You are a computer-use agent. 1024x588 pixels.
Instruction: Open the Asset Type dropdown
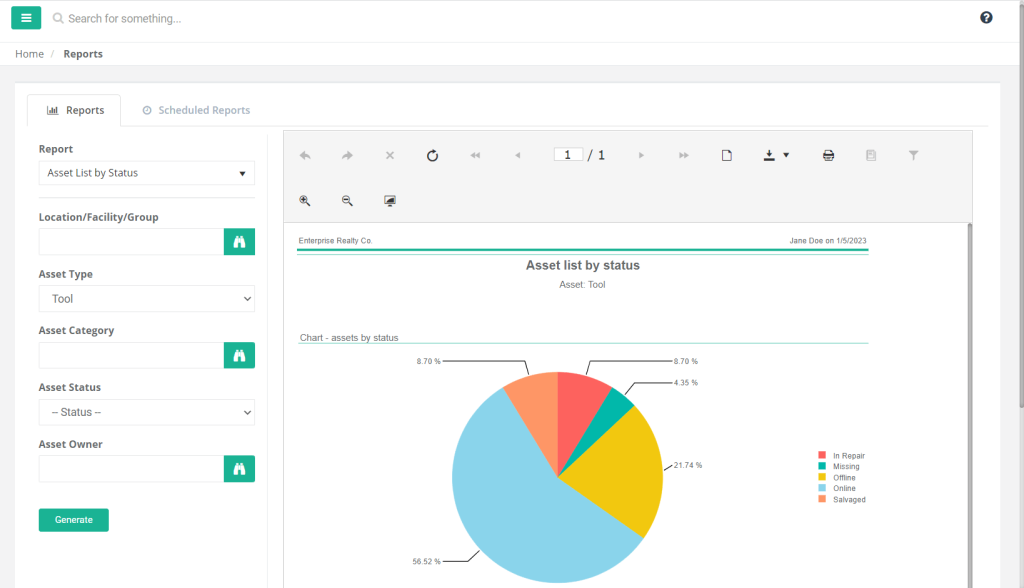pos(146,298)
